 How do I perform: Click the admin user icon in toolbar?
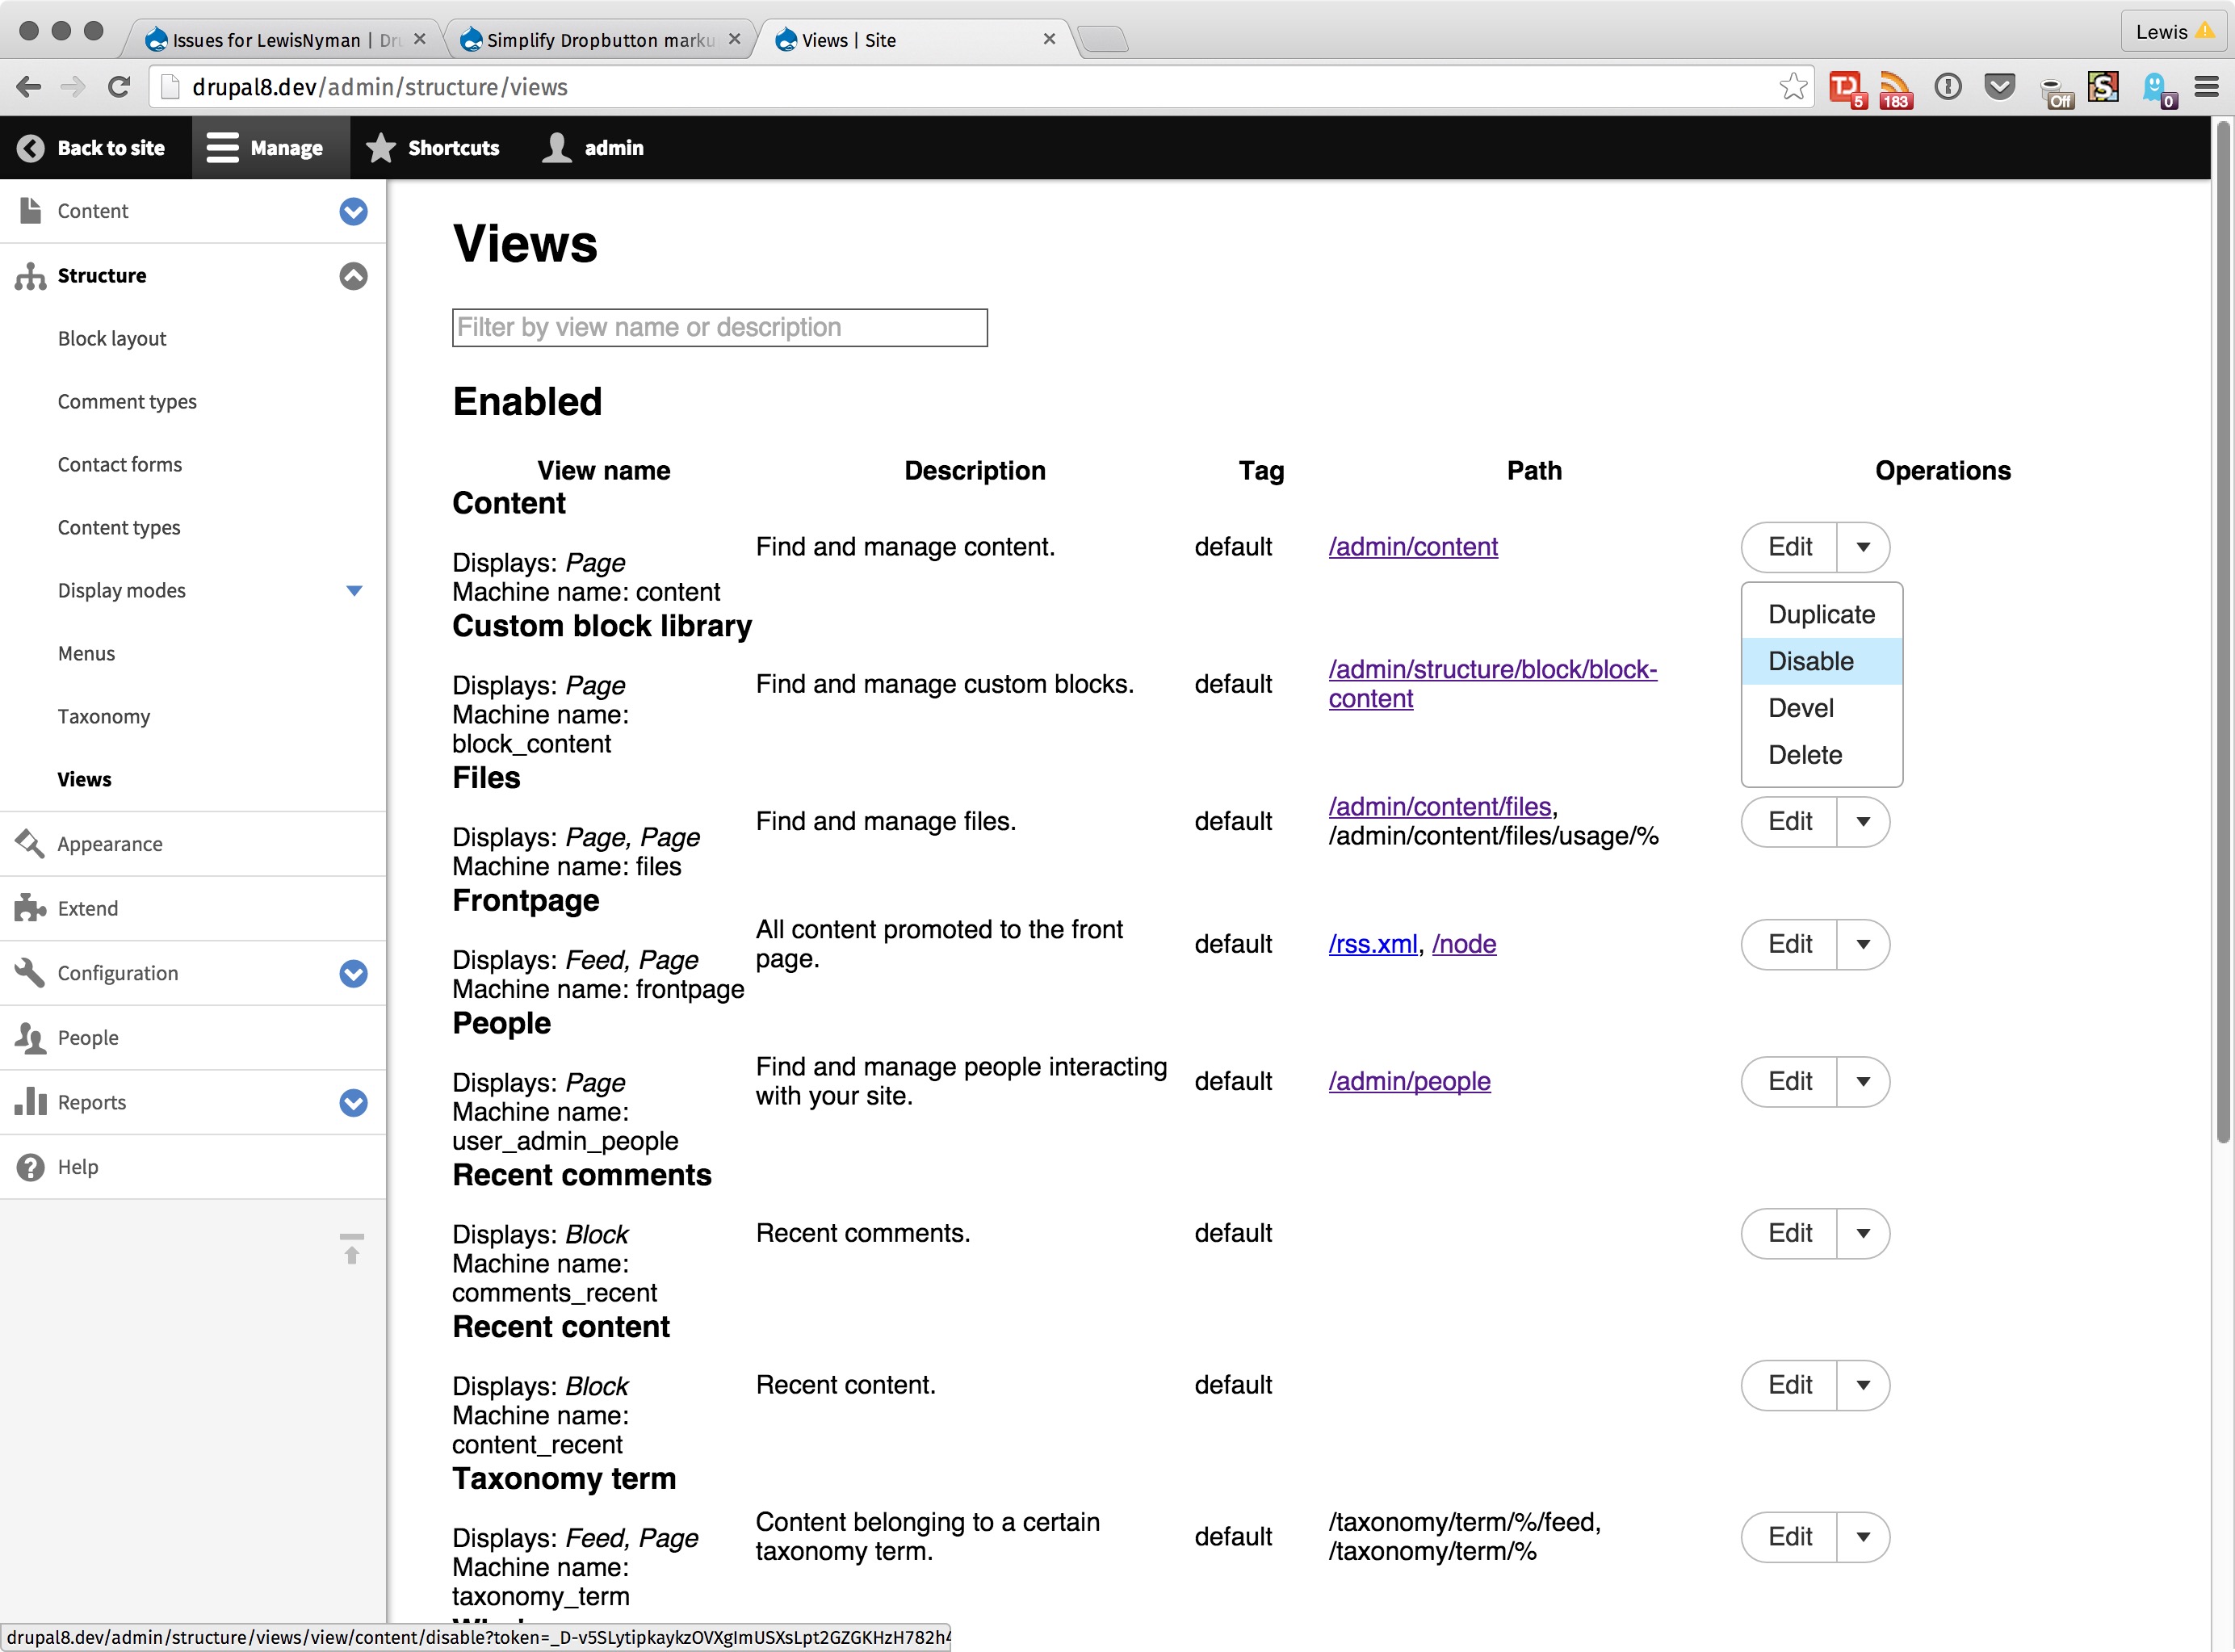pos(556,148)
